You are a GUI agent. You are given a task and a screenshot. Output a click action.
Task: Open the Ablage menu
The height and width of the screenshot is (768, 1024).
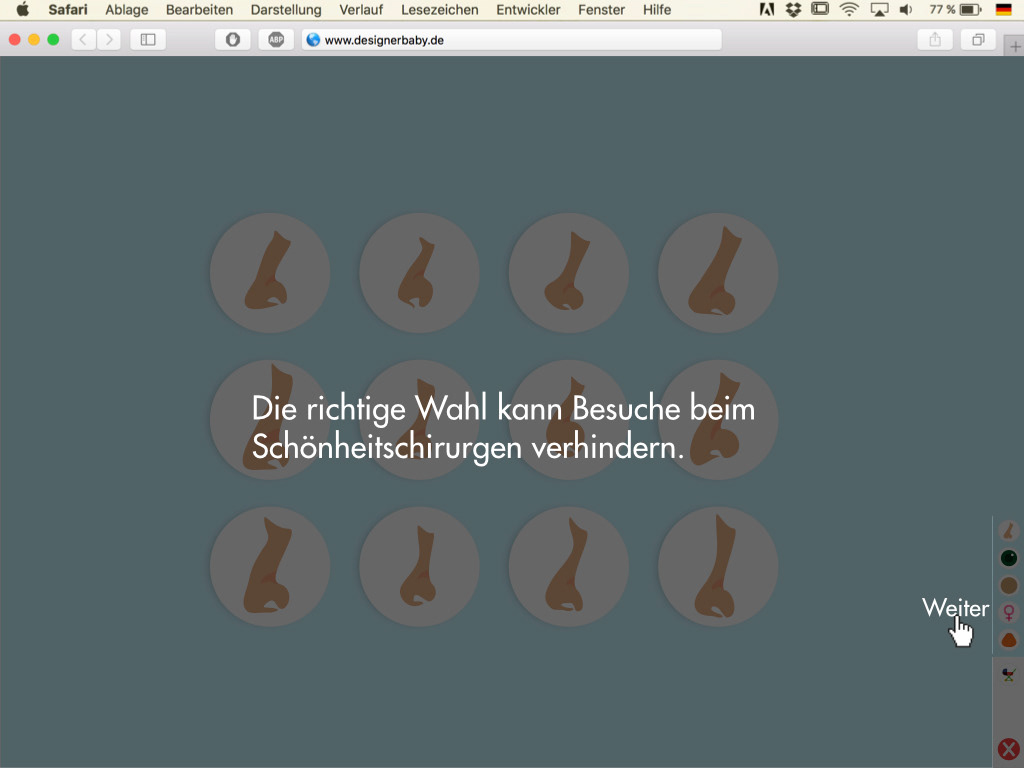pos(127,10)
